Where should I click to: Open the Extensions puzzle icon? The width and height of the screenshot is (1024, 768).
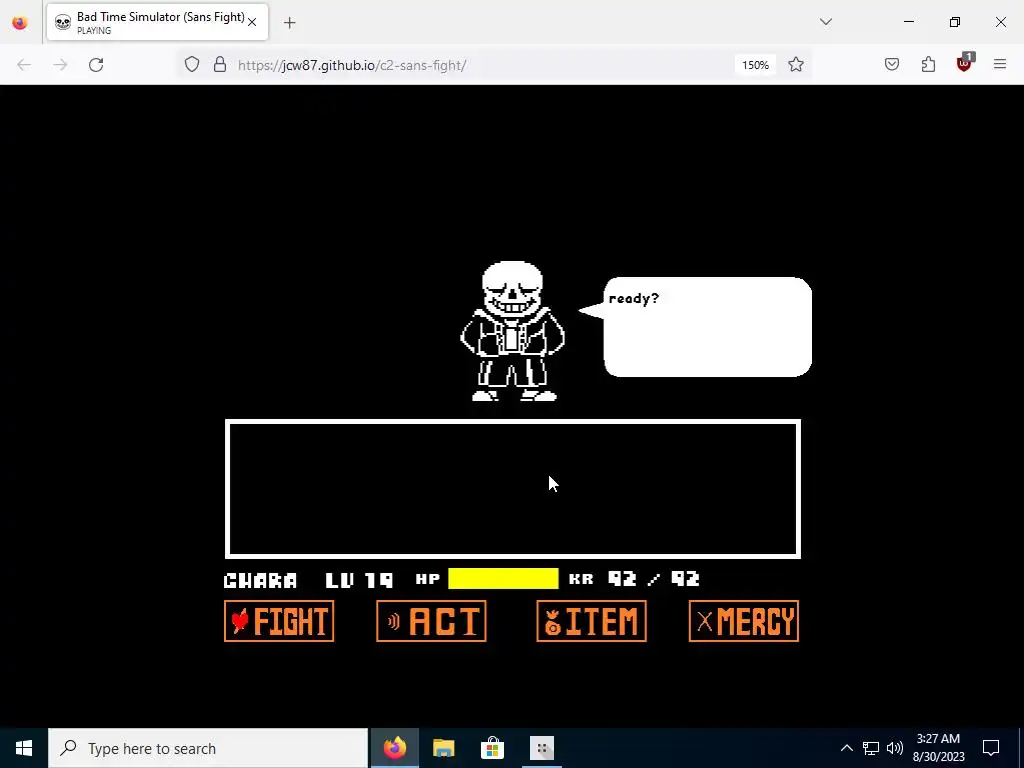pyautogui.click(x=928, y=65)
